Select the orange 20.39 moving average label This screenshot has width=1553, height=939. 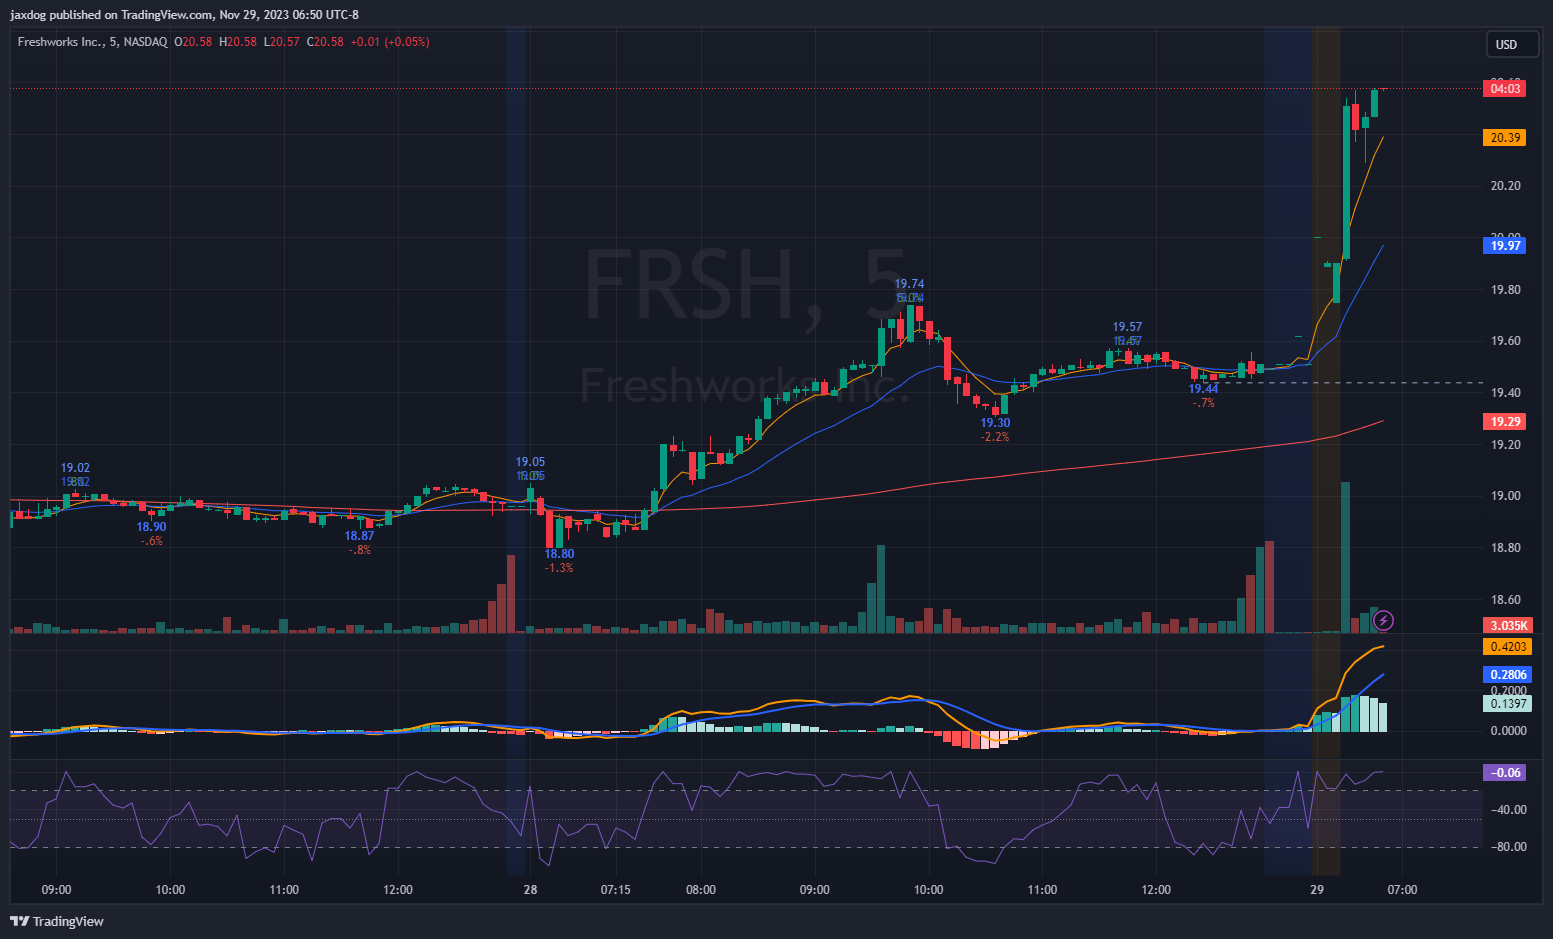click(x=1504, y=138)
